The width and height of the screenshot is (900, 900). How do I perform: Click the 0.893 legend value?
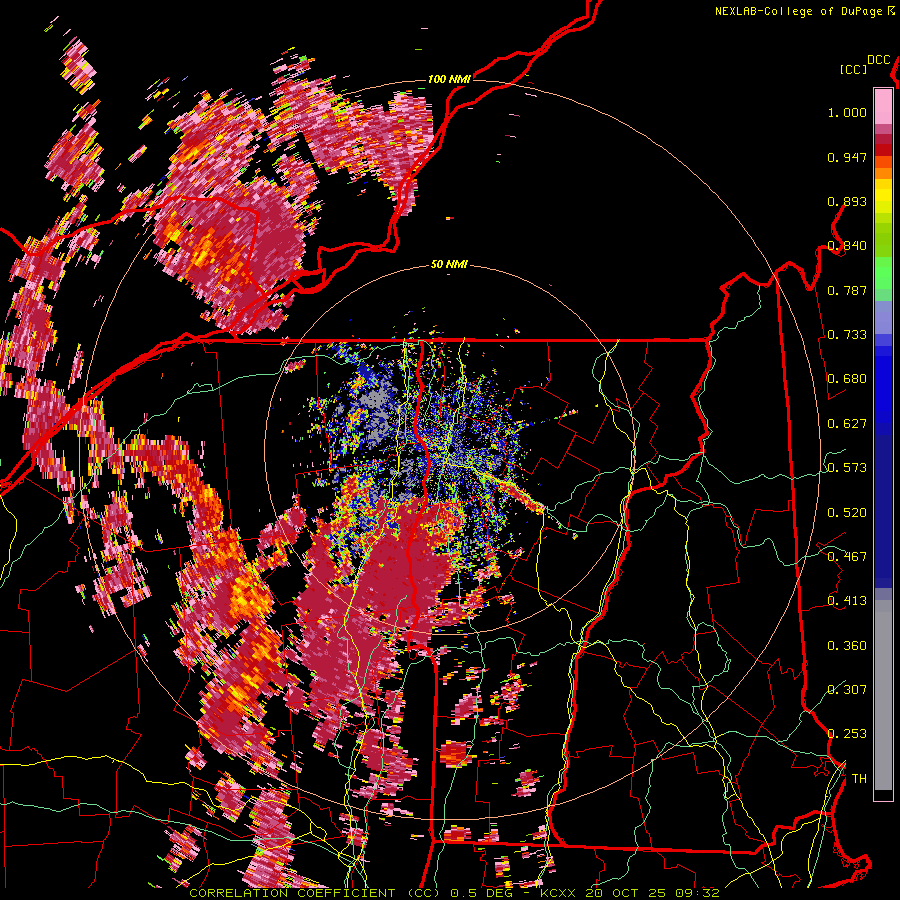[x=847, y=201]
